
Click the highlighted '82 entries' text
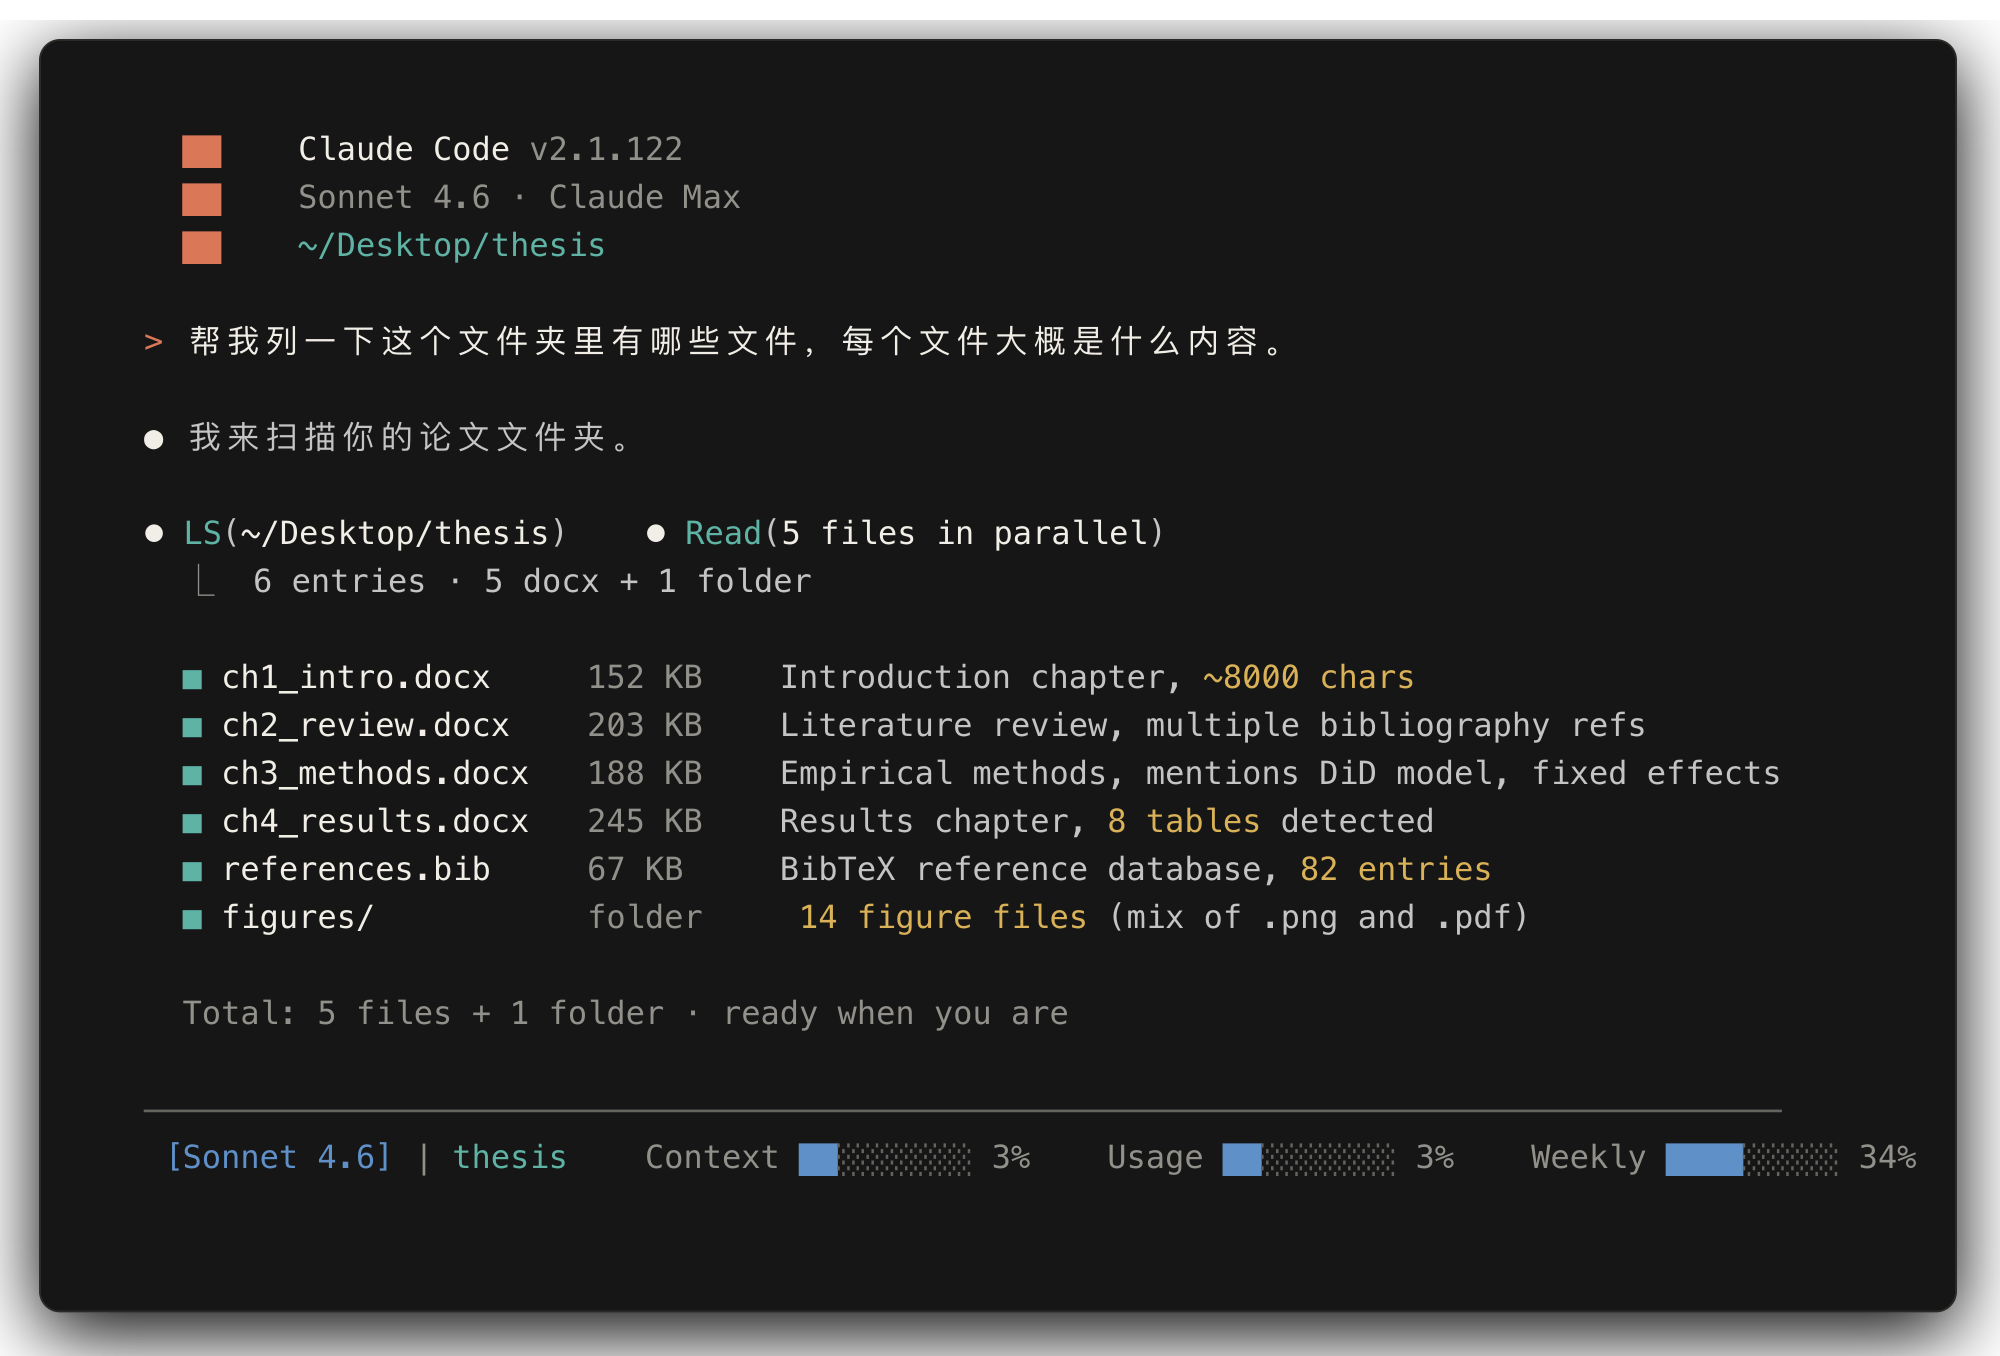(1396, 869)
